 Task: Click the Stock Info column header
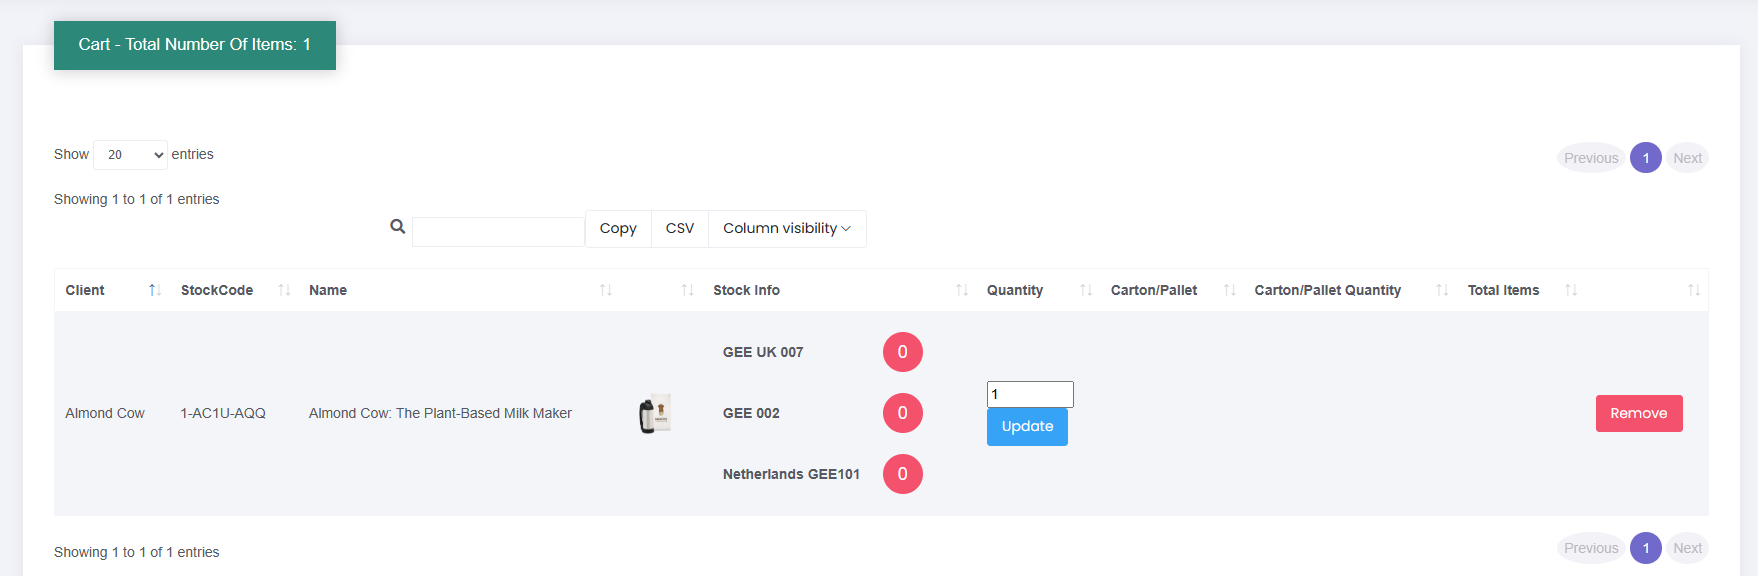[x=747, y=290]
